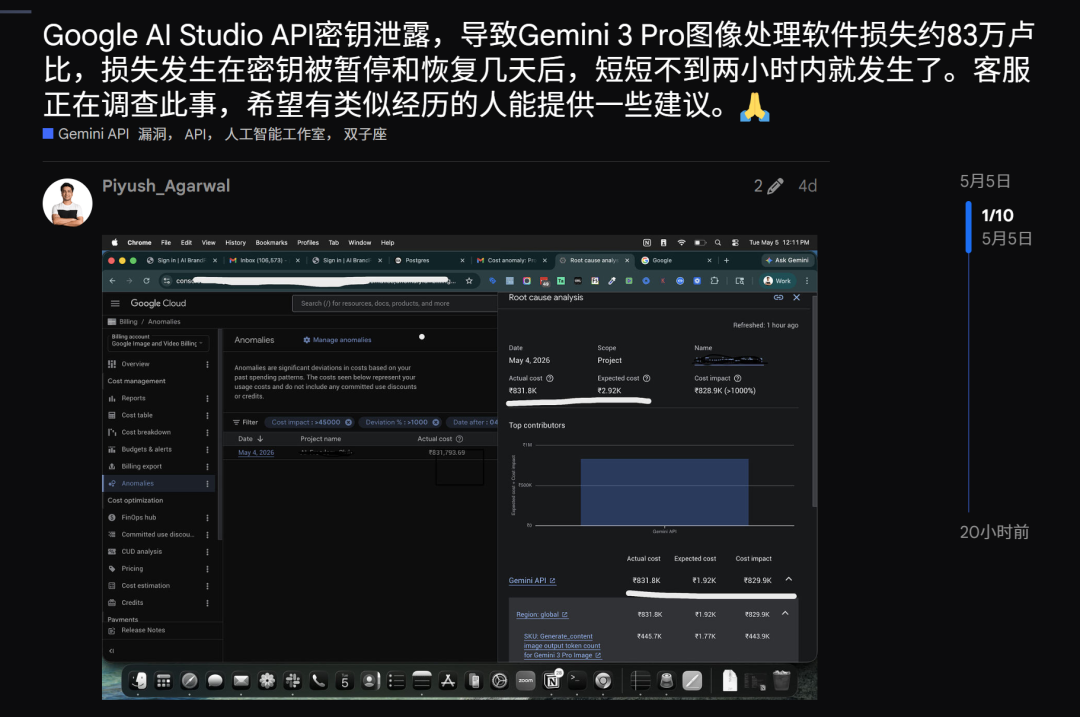Click the Zoom icon in the Dock
1080x717 pixels.
point(526,681)
